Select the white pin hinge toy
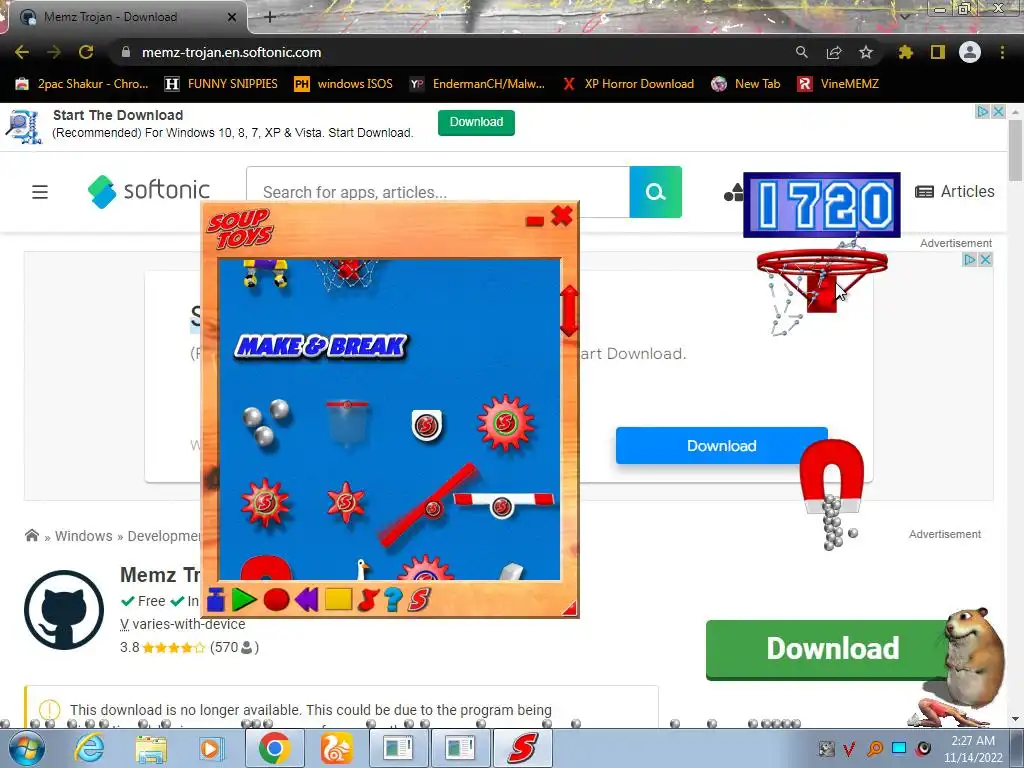This screenshot has width=1024, height=768. click(x=427, y=425)
